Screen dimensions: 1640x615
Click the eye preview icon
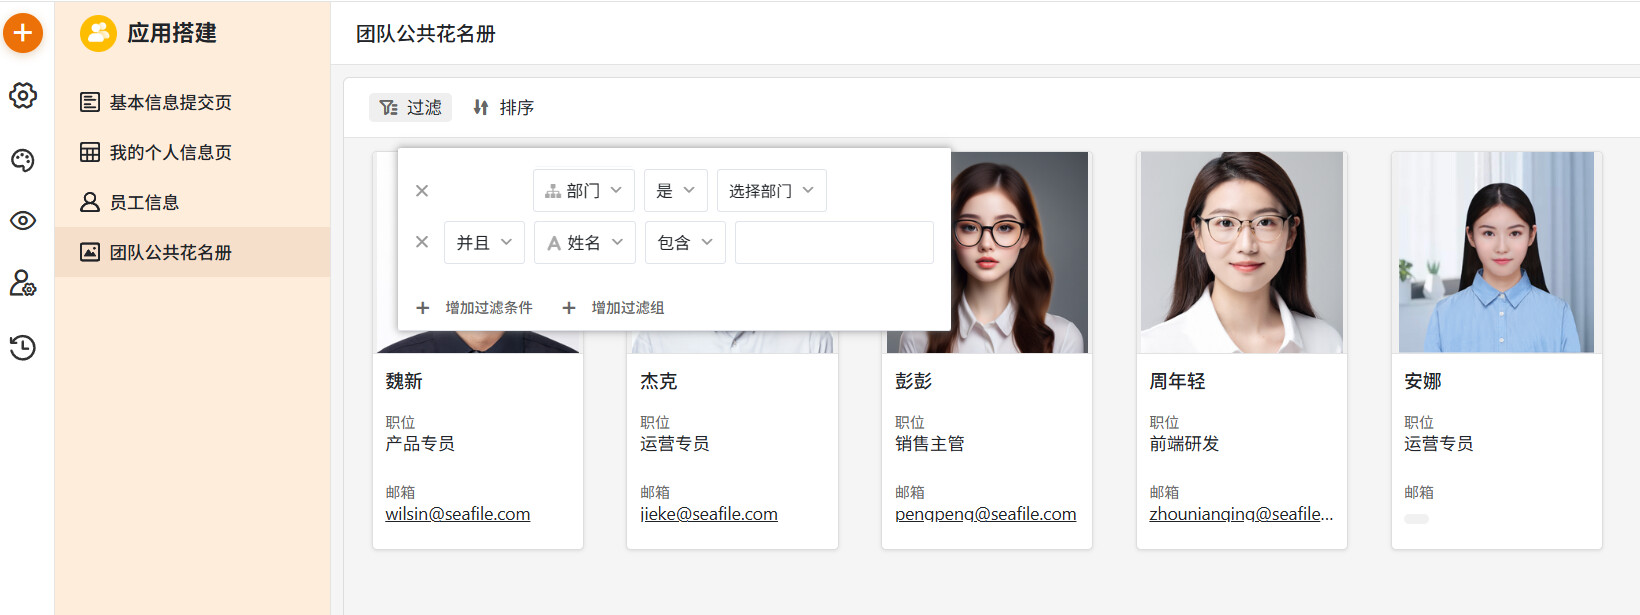point(23,221)
